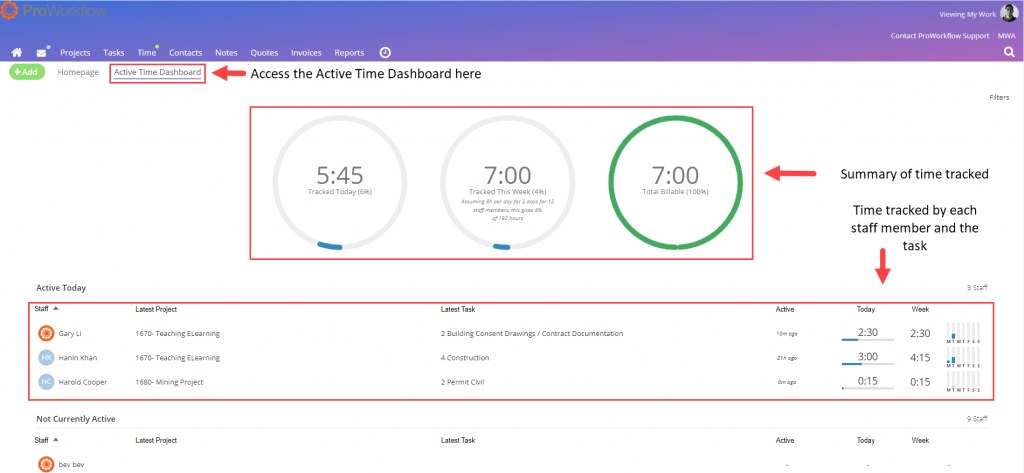Open the Quotes menu

tap(264, 53)
